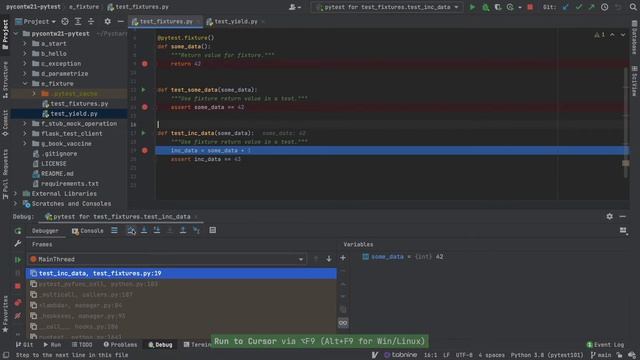This screenshot has width=640, height=360.
Task: Show execution point icon beside Console tab
Action: coord(114,231)
